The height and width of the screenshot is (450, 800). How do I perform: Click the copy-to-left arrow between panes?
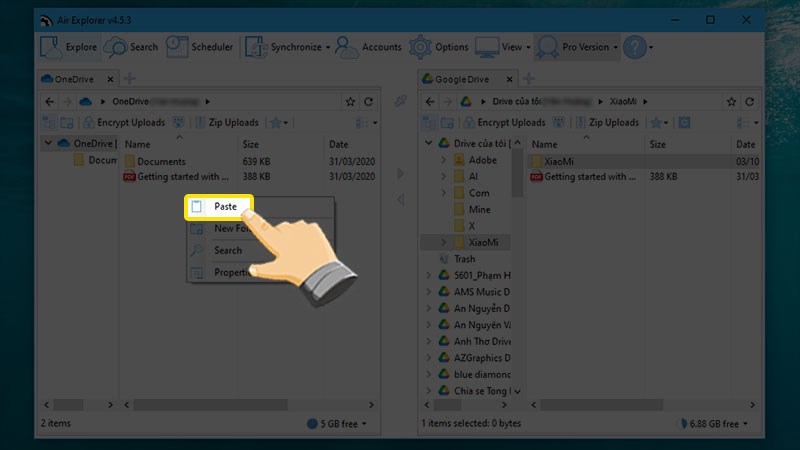click(x=401, y=199)
